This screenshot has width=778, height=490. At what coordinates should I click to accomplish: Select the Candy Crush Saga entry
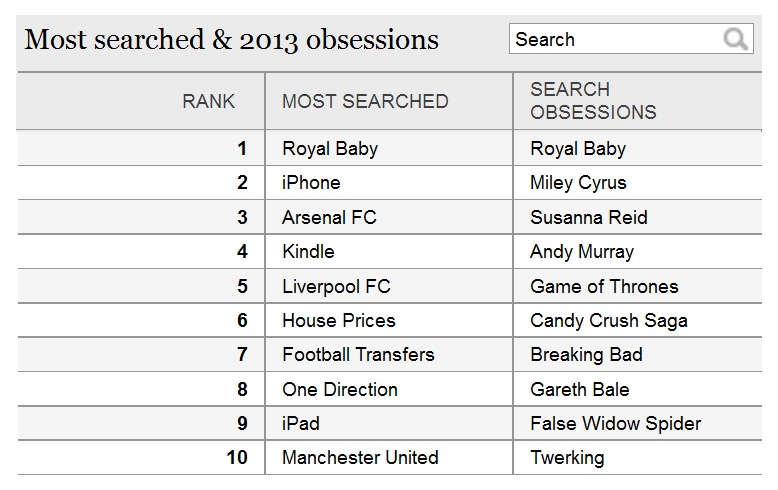[x=609, y=321]
